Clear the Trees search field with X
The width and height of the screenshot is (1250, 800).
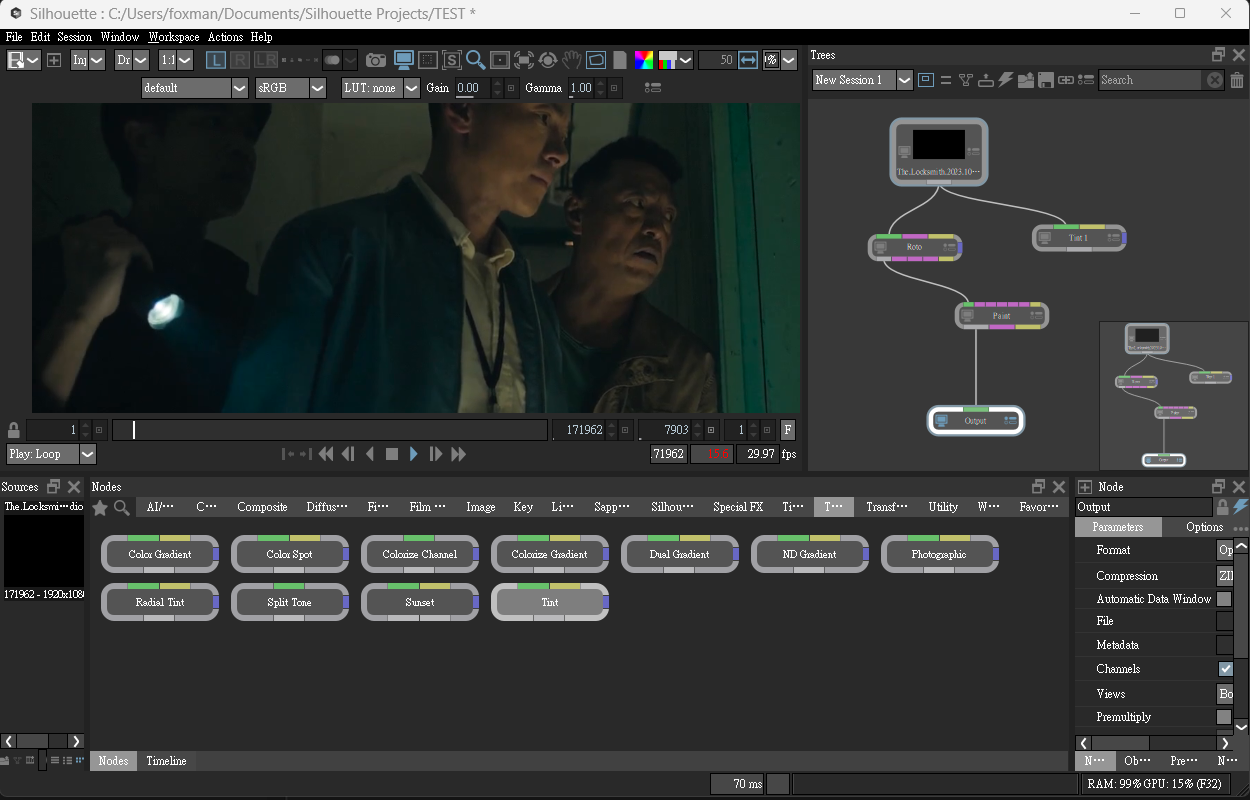[x=1215, y=80]
